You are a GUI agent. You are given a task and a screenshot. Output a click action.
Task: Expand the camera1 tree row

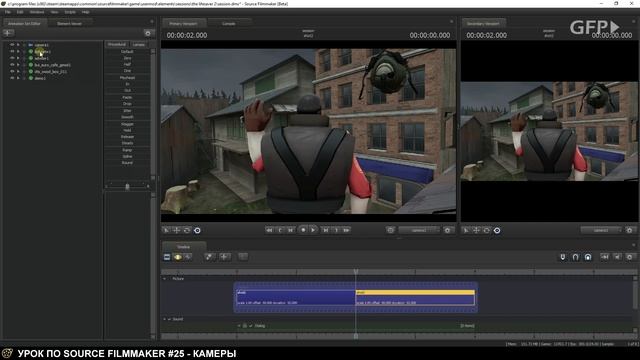(x=18, y=45)
